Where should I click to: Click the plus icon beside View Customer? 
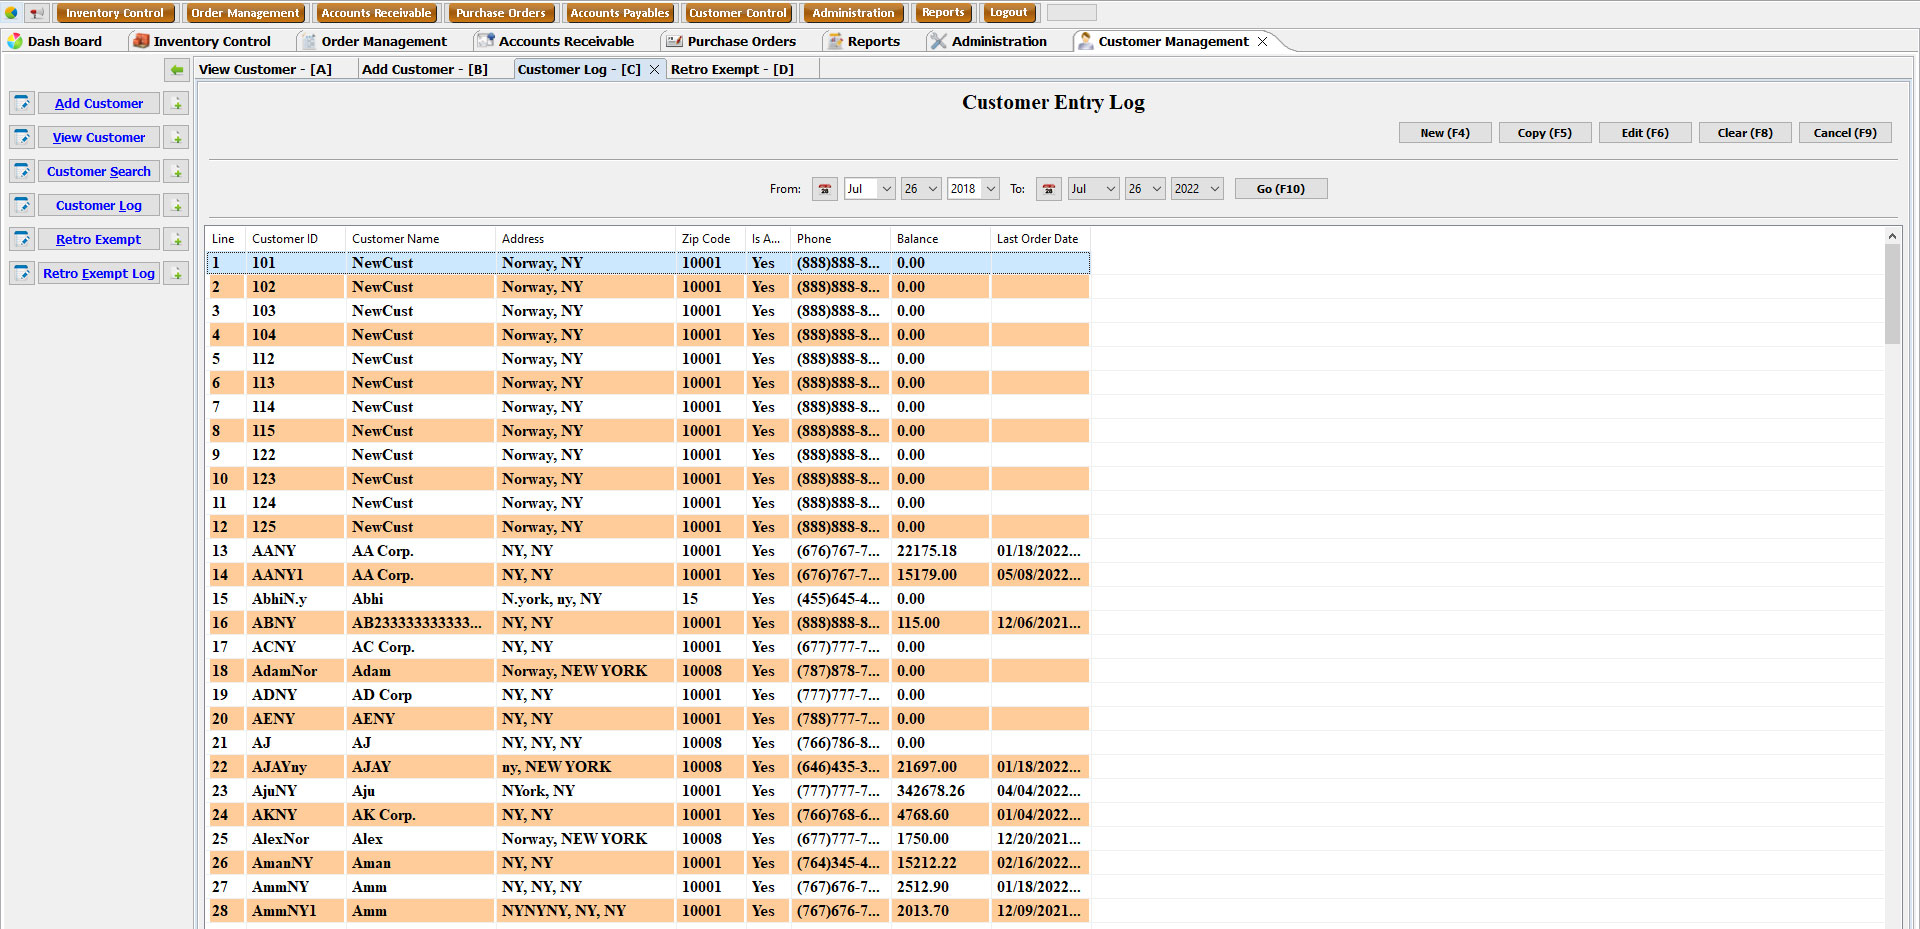tap(177, 137)
